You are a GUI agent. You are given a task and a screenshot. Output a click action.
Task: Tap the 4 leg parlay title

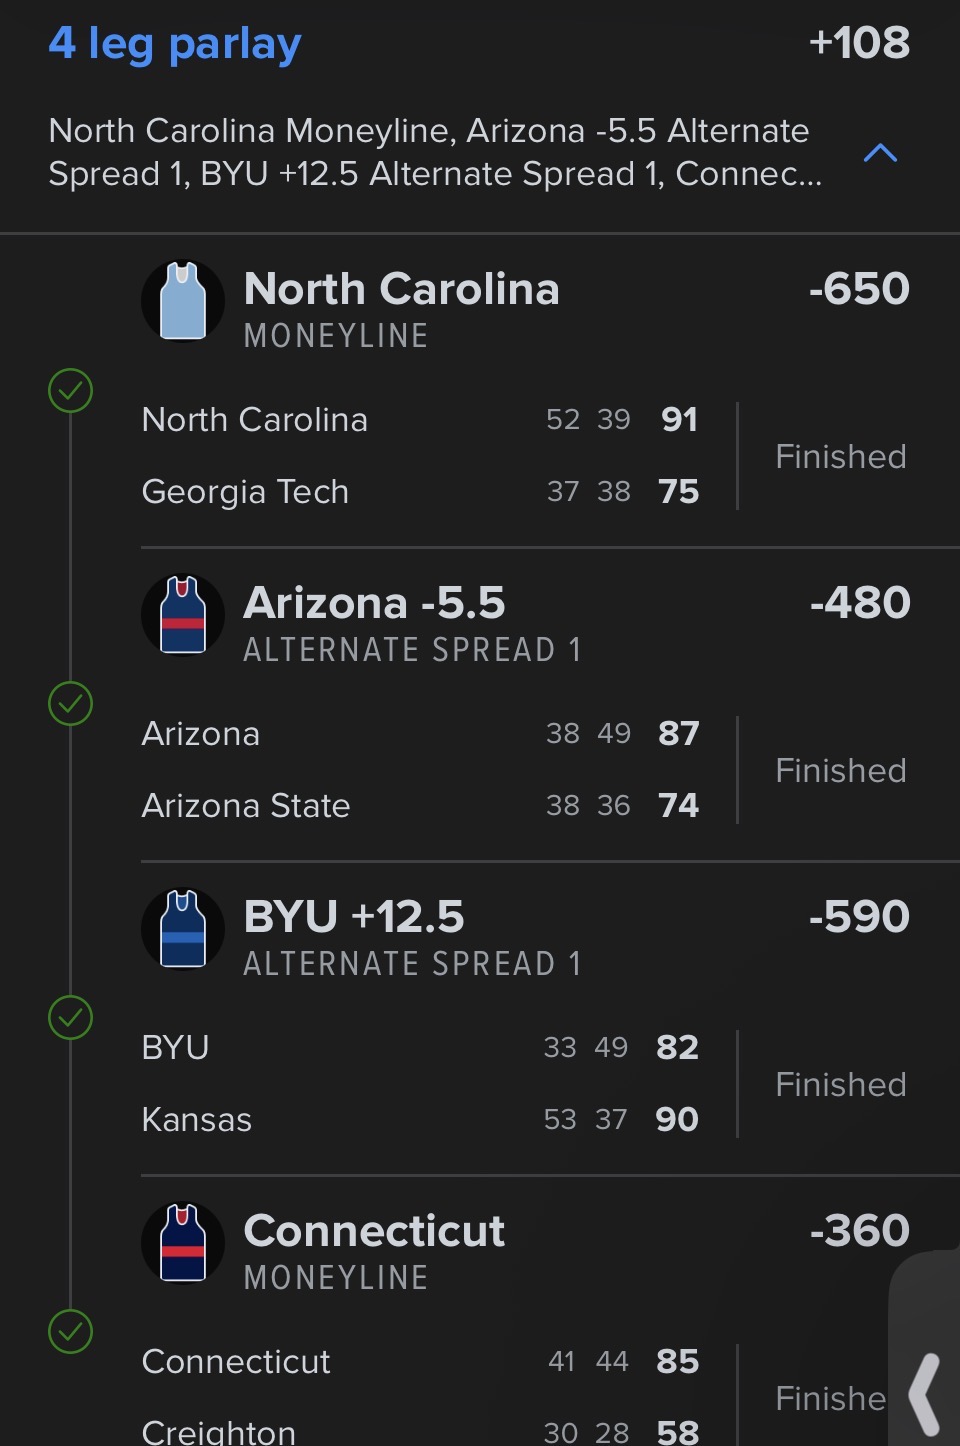click(x=175, y=44)
